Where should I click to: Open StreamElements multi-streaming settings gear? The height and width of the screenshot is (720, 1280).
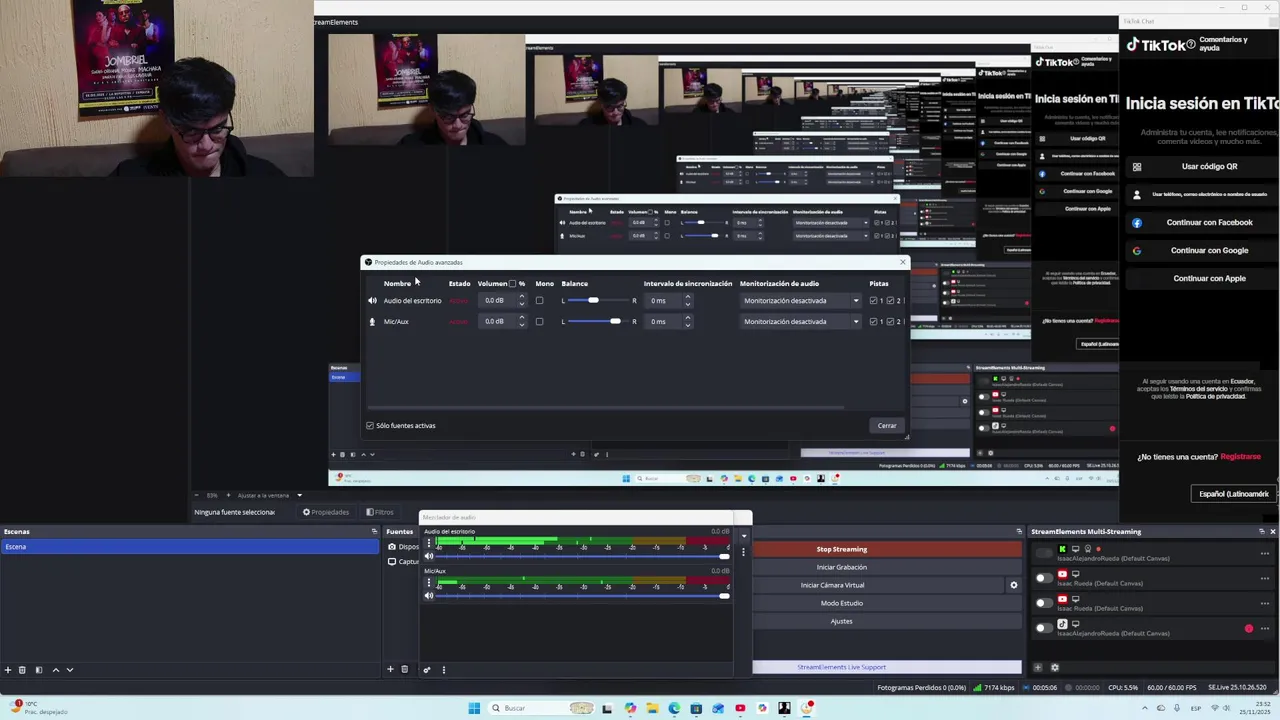[x=1054, y=667]
